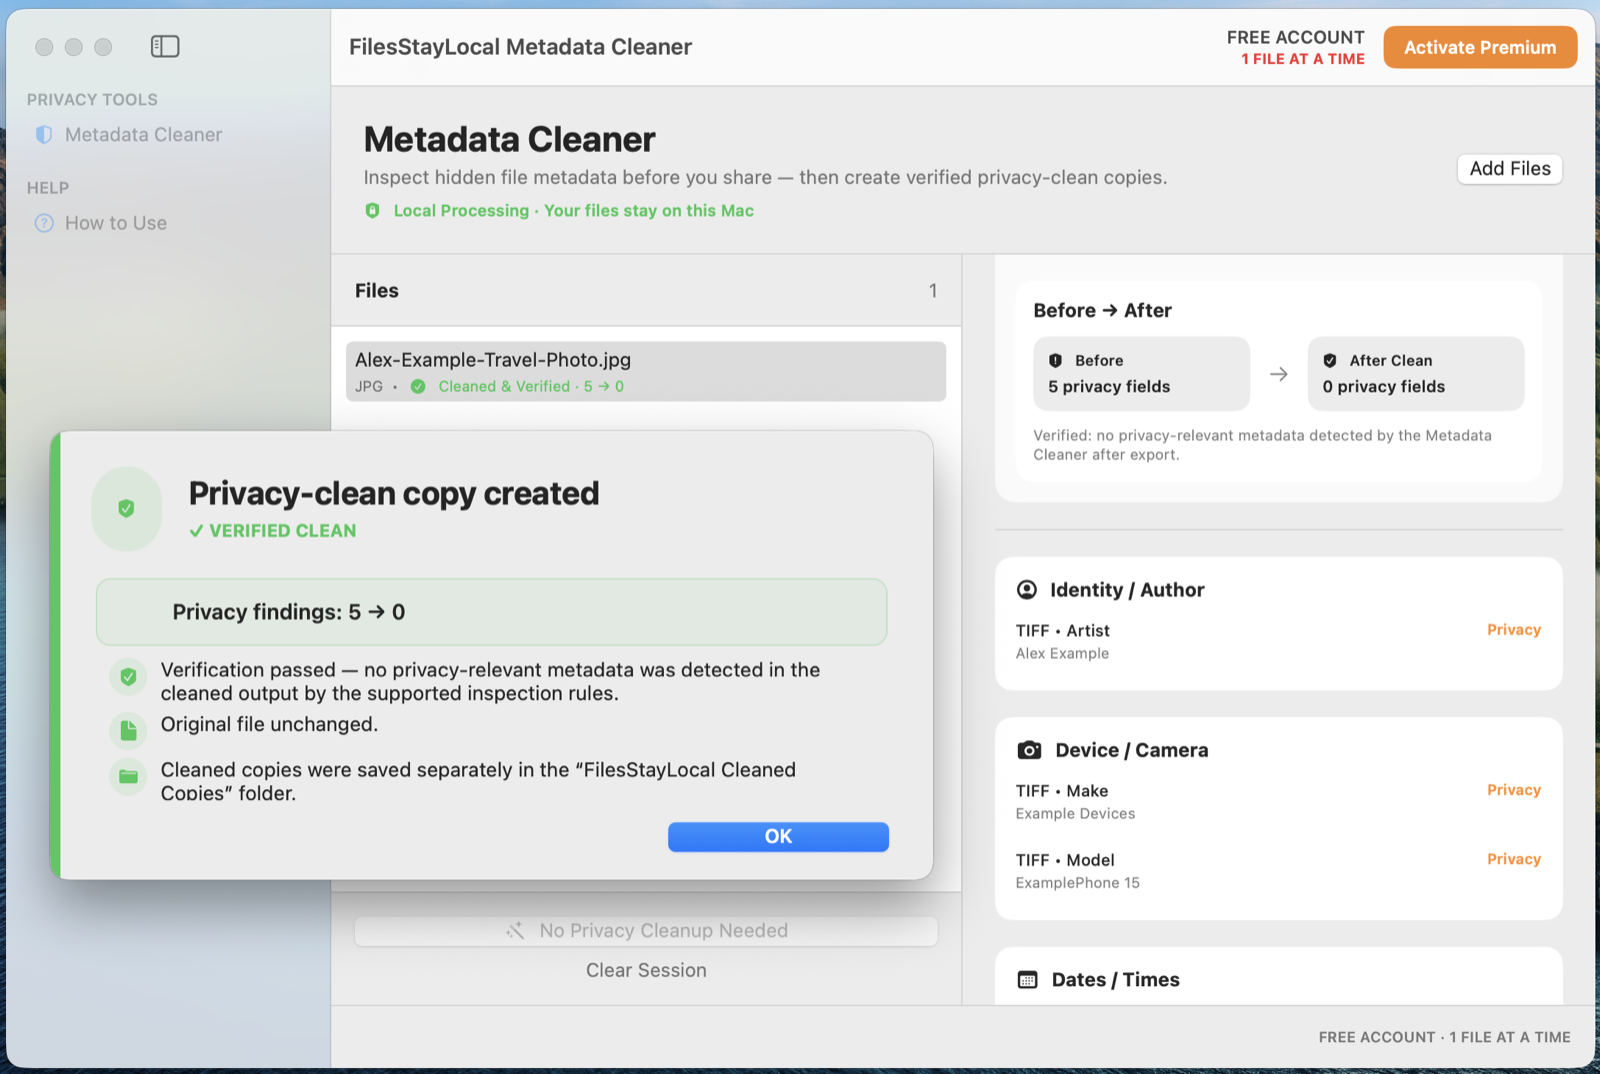Click the Cleaned & Verified status text
The width and height of the screenshot is (1600, 1074).
coord(531,386)
